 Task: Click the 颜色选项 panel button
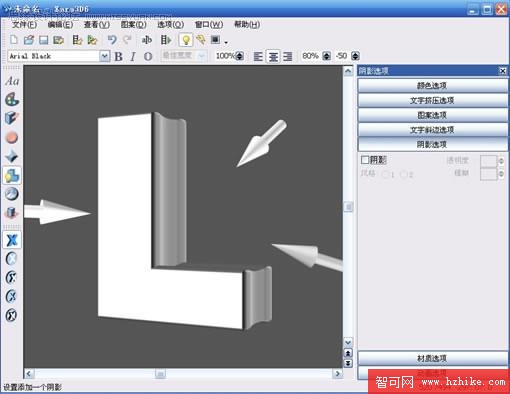click(432, 86)
